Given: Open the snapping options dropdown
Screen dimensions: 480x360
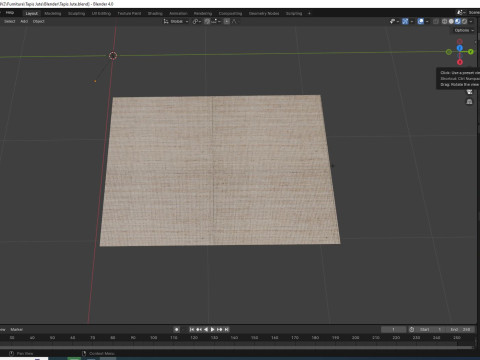Looking at the screenshot, I should click(216, 21).
